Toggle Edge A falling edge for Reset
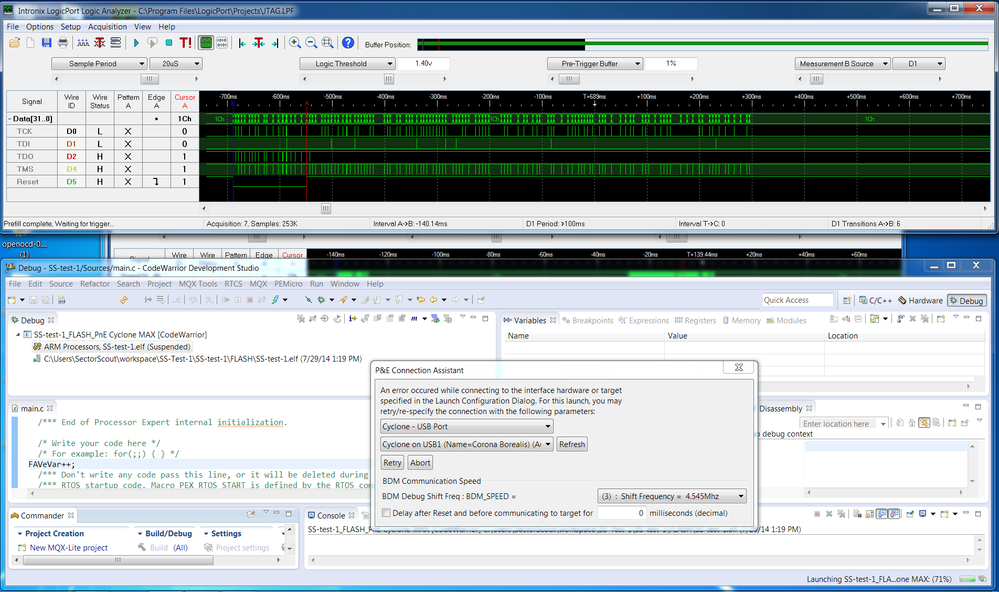This screenshot has height=592, width=999. 156,182
